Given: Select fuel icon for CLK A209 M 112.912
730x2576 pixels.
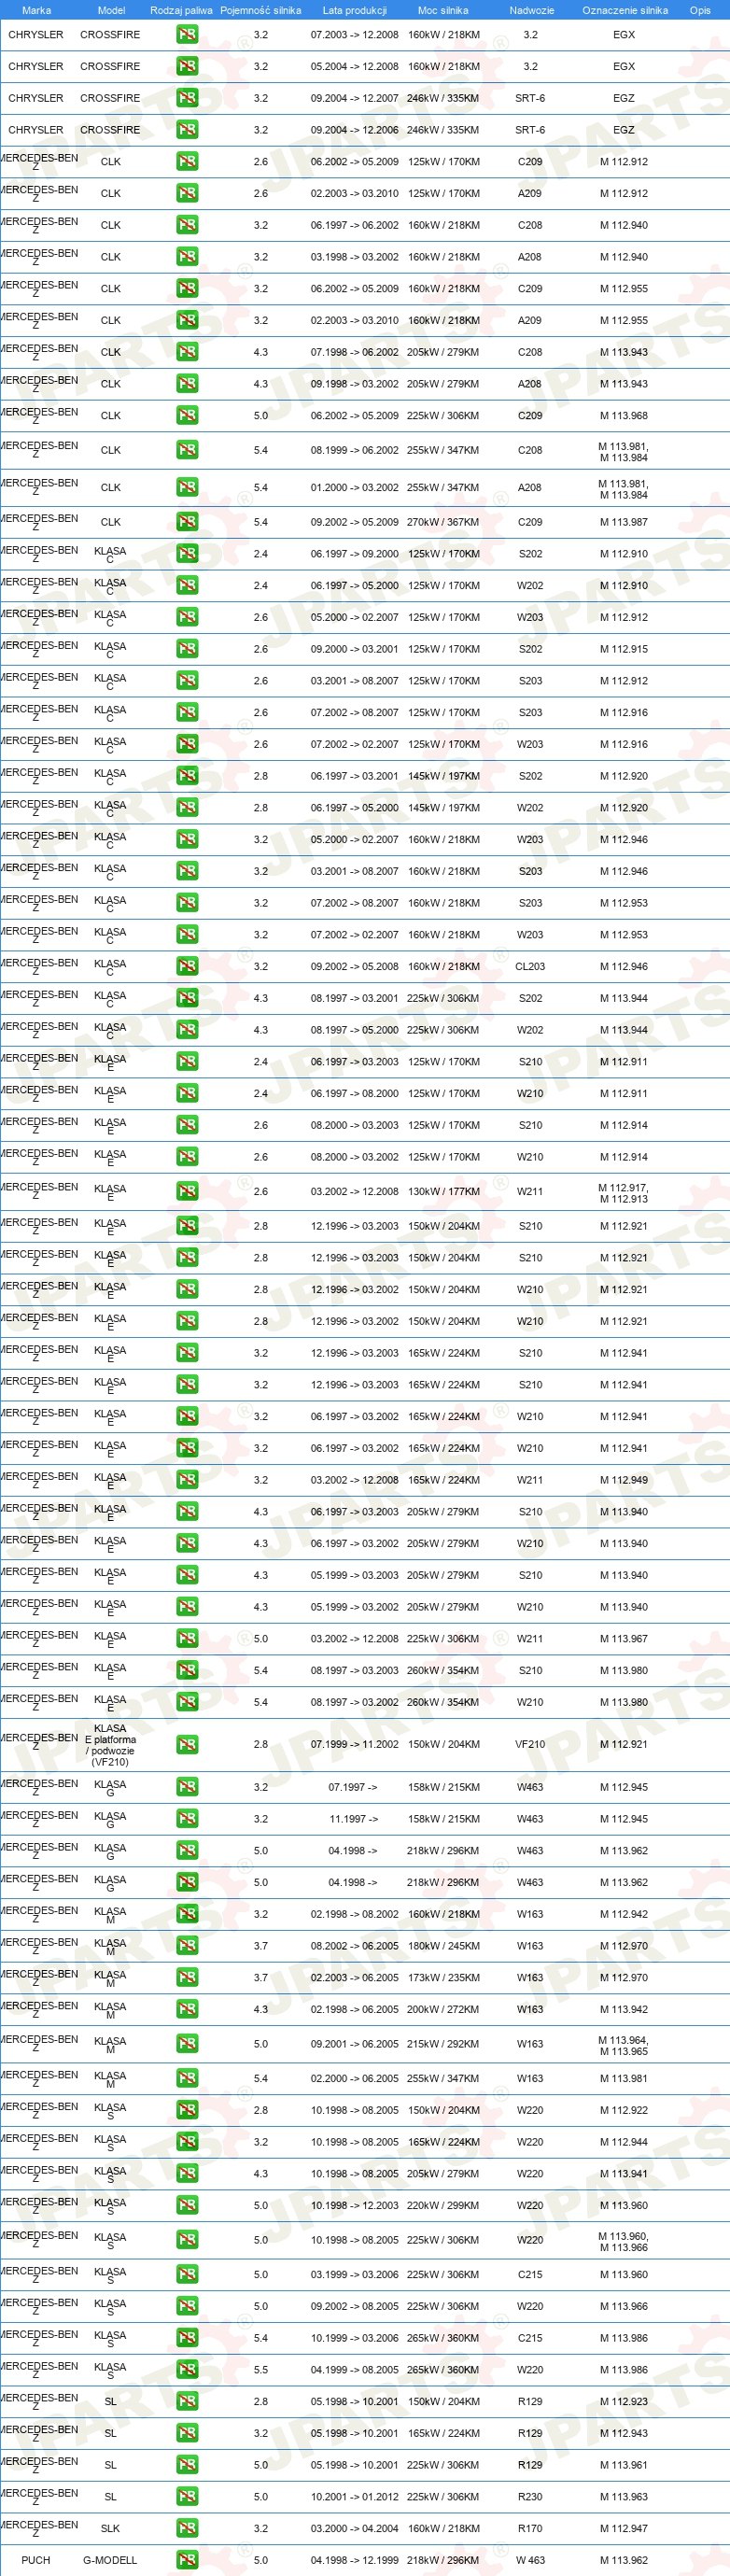Looking at the screenshot, I should pos(187,193).
